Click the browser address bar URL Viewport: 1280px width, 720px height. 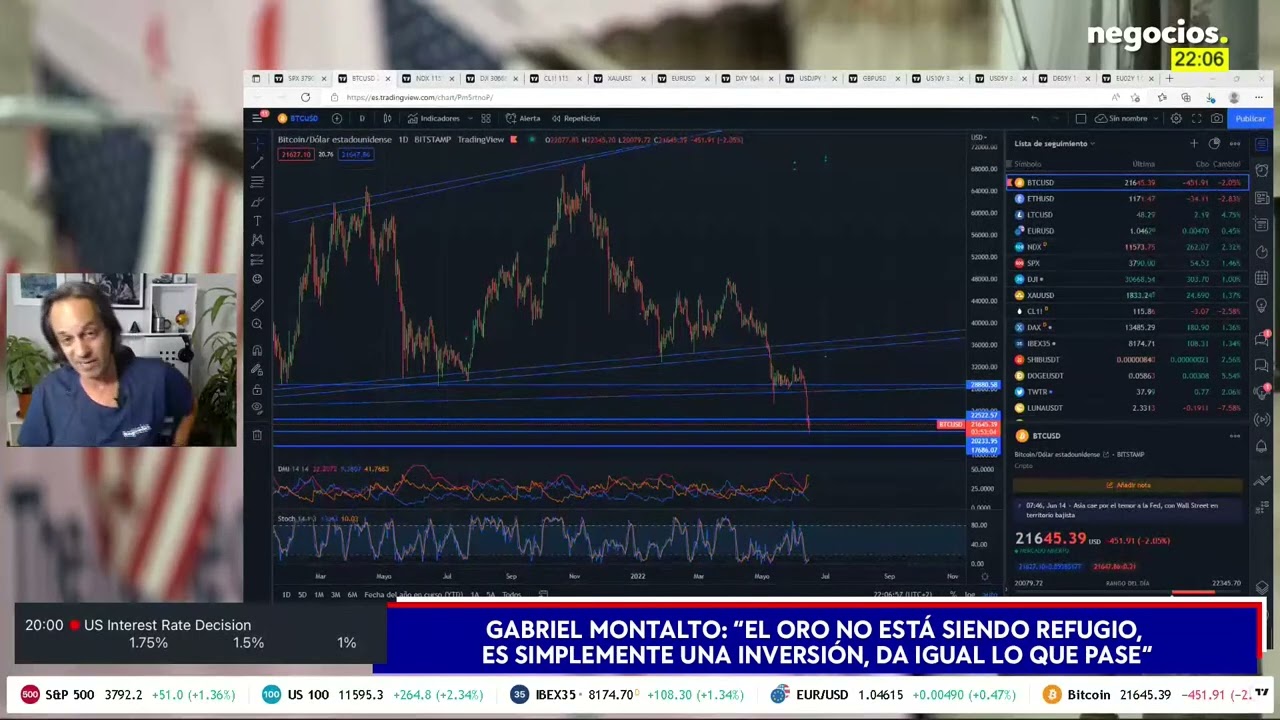419,97
